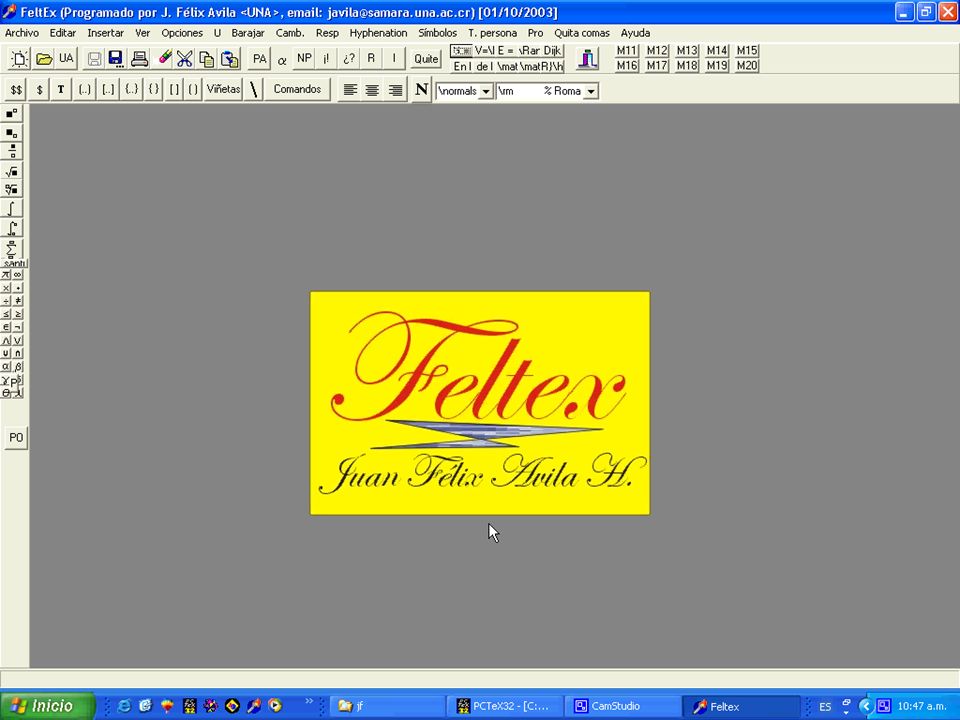The image size is (960, 720).
Task: Click the M18 macro button
Action: [687, 66]
